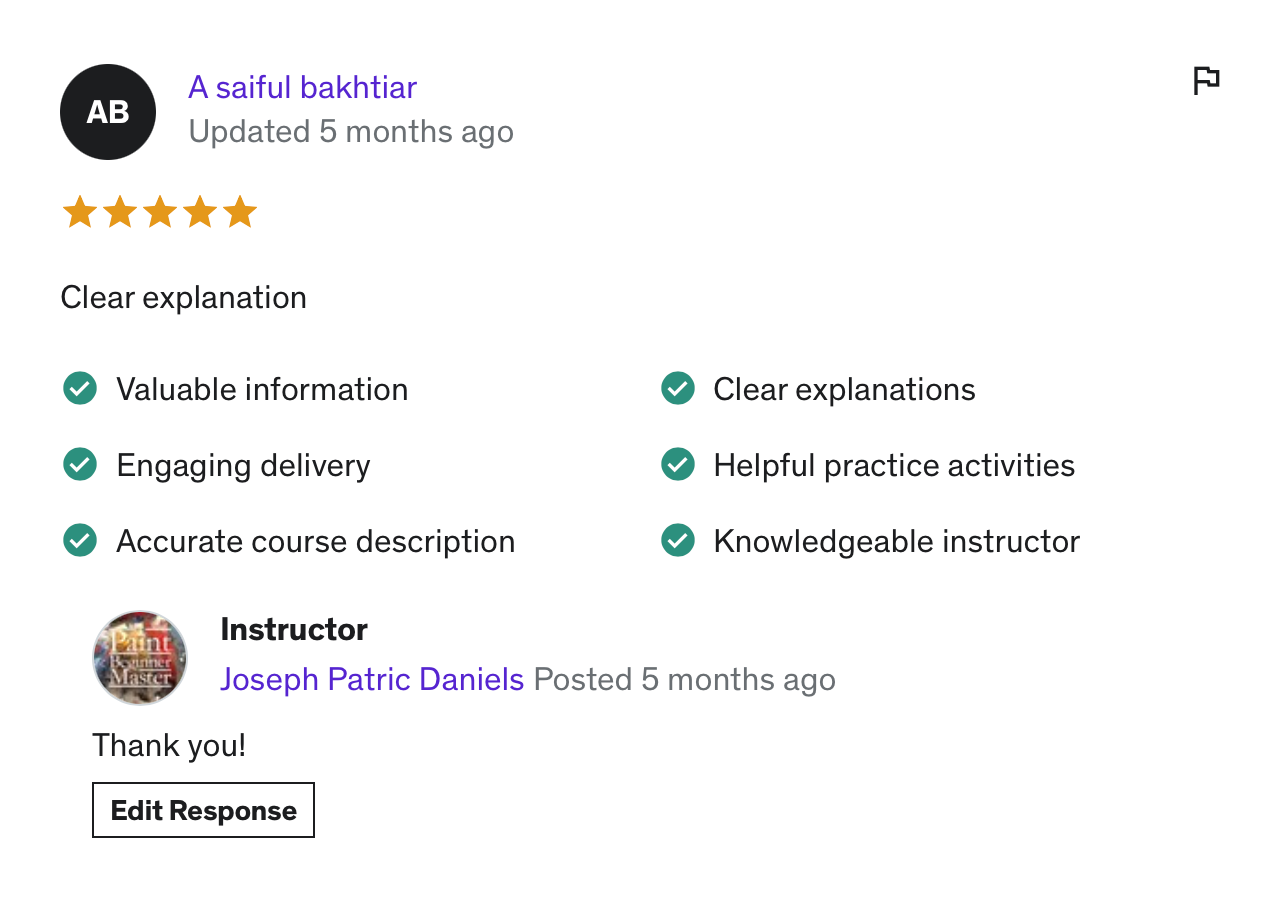Click the report flag icon
Image resolution: width=1286 pixels, height=900 pixels.
1206,80
